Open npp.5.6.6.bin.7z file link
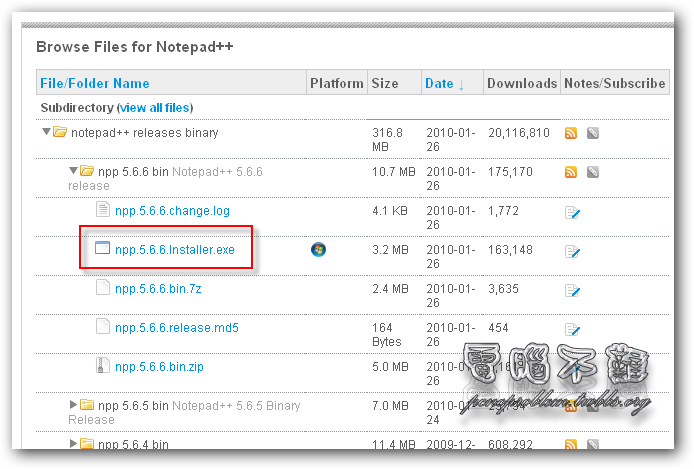This screenshot has height=469, width=694. click(x=159, y=288)
